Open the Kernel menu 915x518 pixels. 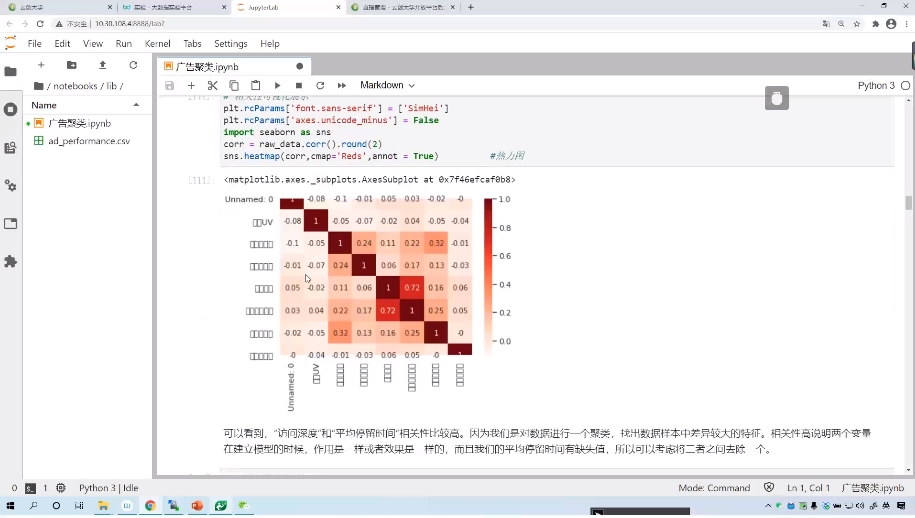point(157,44)
